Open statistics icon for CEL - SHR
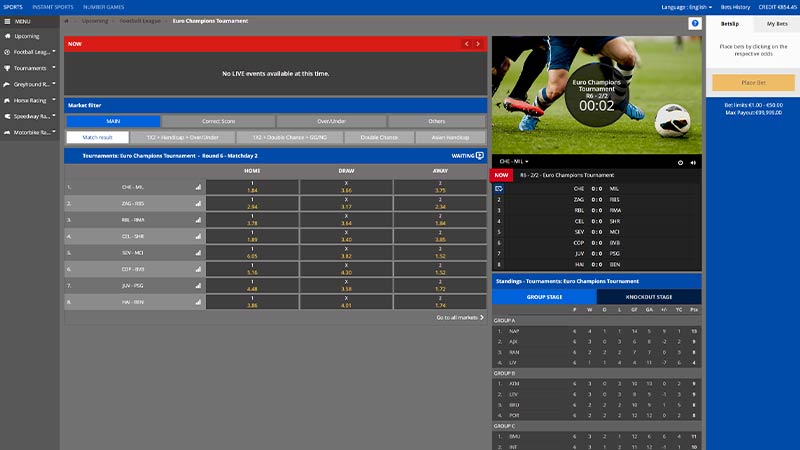The width and height of the screenshot is (800, 450). [198, 236]
